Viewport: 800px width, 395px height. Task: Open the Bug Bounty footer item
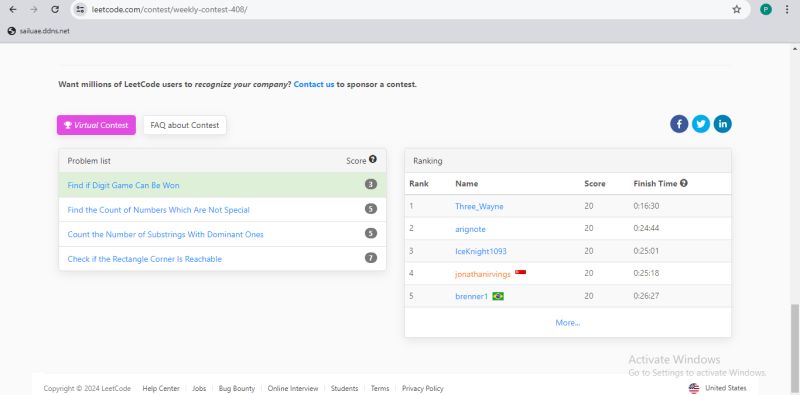pyautogui.click(x=237, y=388)
